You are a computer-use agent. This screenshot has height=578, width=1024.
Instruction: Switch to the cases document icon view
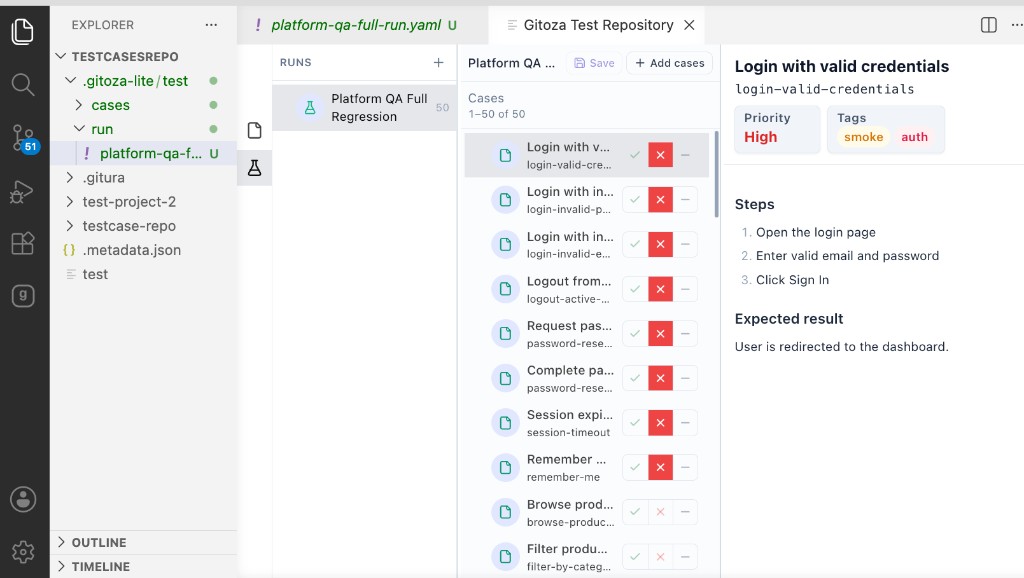tap(255, 131)
